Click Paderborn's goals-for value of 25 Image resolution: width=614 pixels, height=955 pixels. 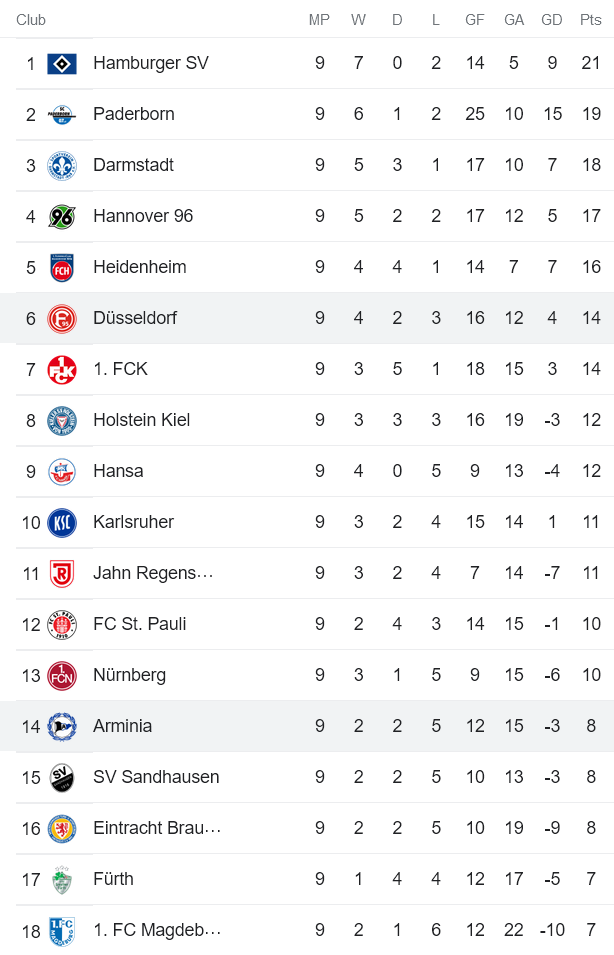[x=474, y=113]
